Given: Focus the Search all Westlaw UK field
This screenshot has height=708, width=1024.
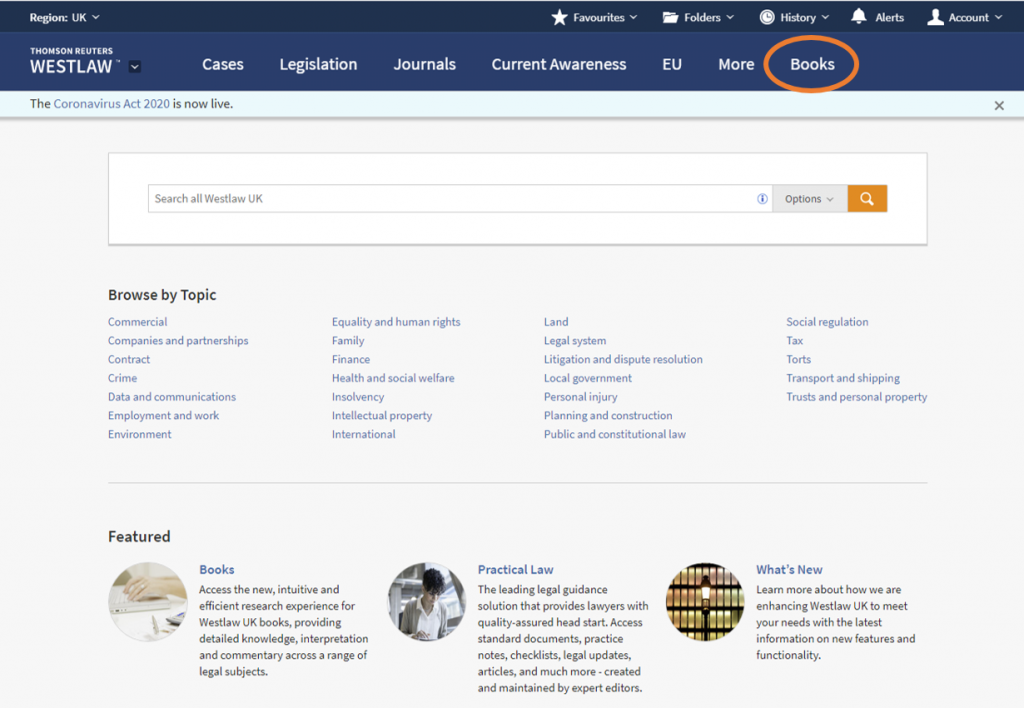Looking at the screenshot, I should pyautogui.click(x=450, y=199).
